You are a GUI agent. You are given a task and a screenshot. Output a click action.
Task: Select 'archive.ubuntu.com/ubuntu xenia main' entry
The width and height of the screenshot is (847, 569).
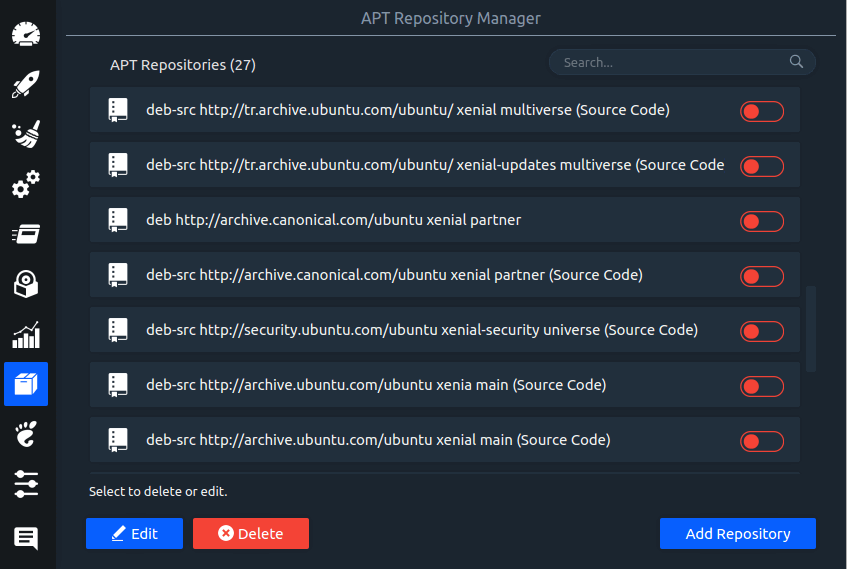445,385
